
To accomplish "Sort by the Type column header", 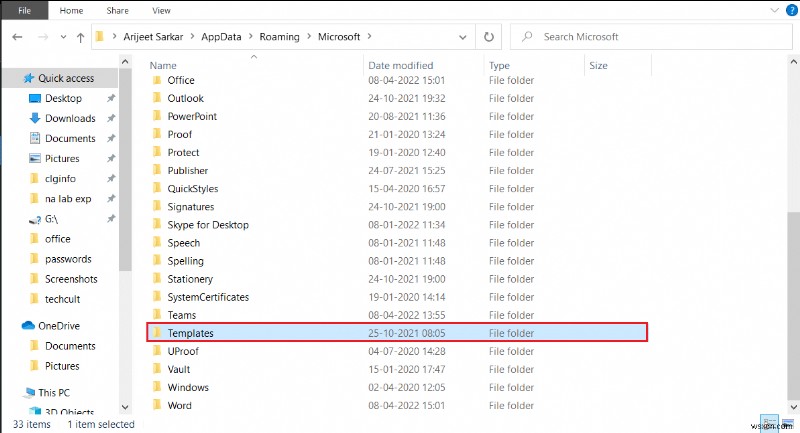I will pyautogui.click(x=499, y=65).
